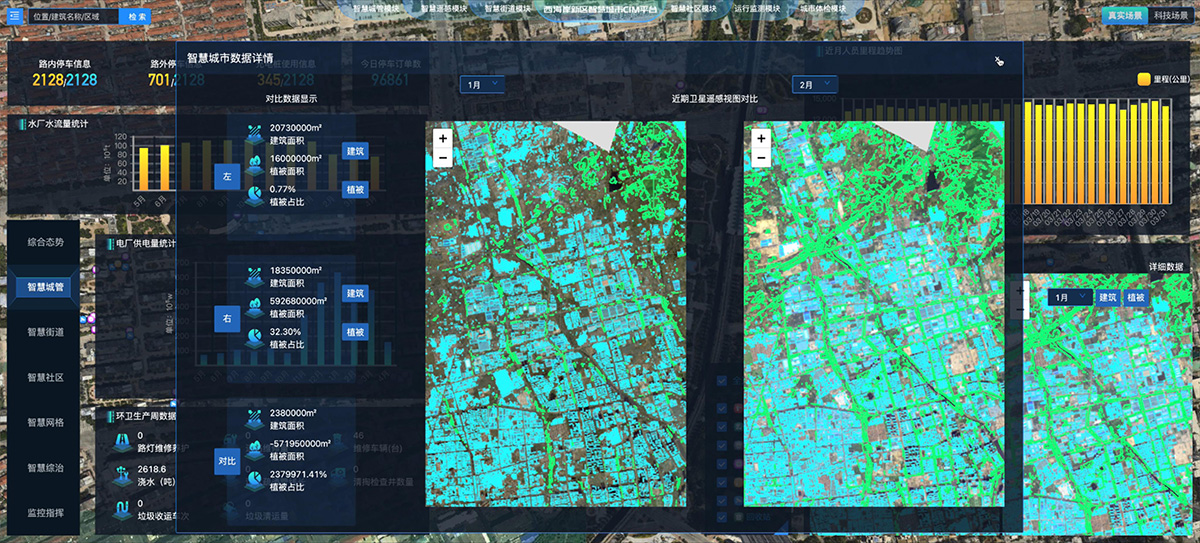Close the 智慧城市数据详情 dialog

pos(997,61)
